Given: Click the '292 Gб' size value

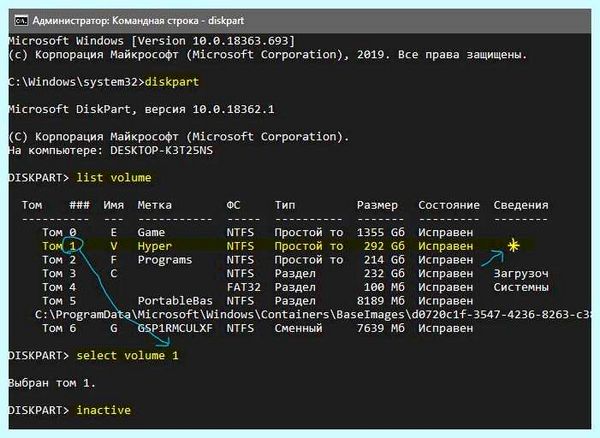Looking at the screenshot, I should coord(384,246).
